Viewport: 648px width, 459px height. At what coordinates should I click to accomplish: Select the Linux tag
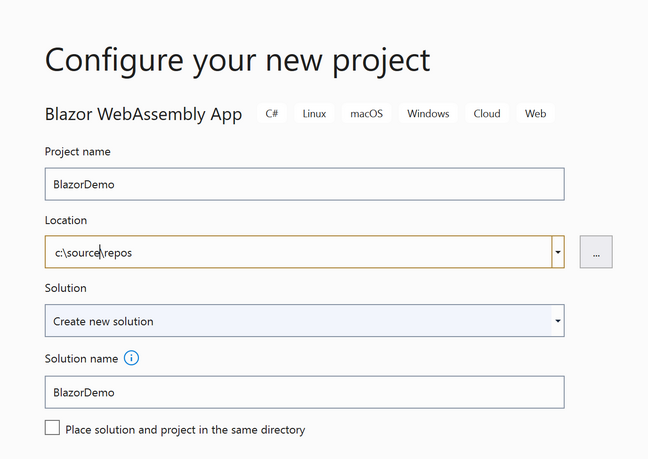click(x=314, y=114)
